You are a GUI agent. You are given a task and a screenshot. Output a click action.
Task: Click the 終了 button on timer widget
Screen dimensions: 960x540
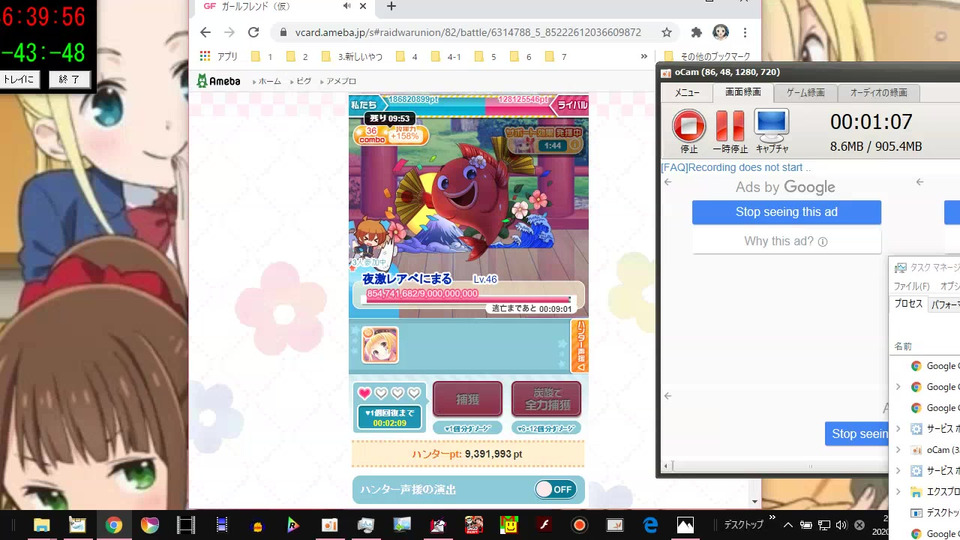pos(69,79)
